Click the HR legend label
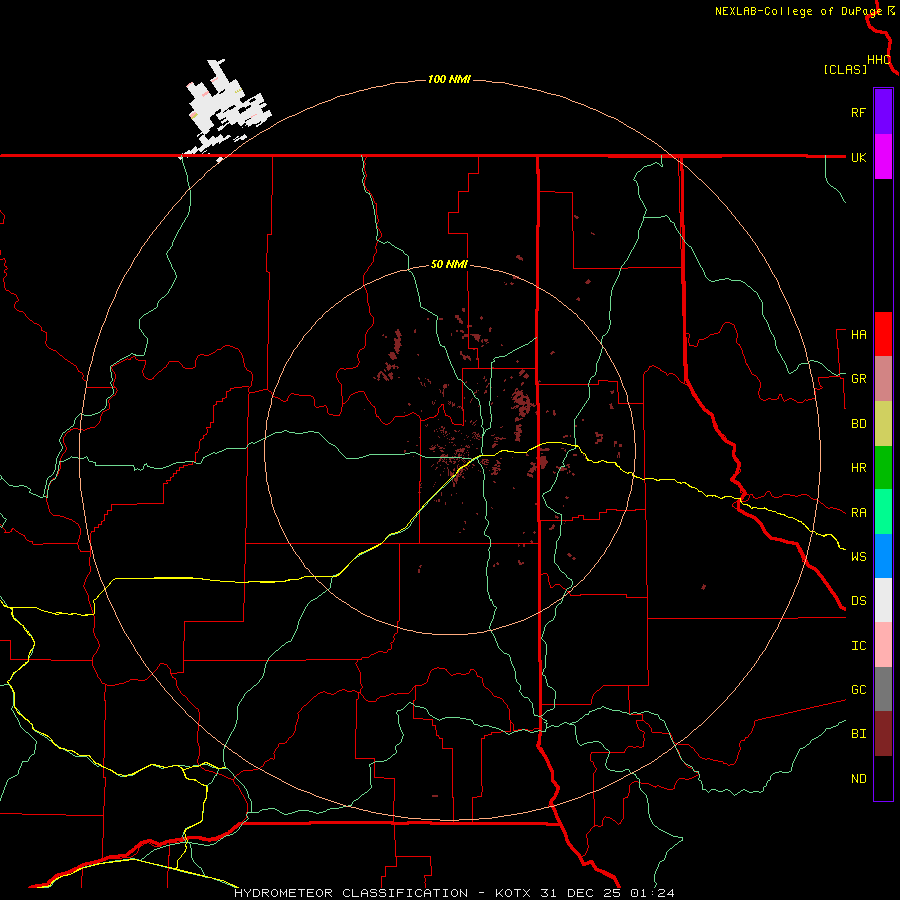The height and width of the screenshot is (900, 900). pyautogui.click(x=858, y=468)
